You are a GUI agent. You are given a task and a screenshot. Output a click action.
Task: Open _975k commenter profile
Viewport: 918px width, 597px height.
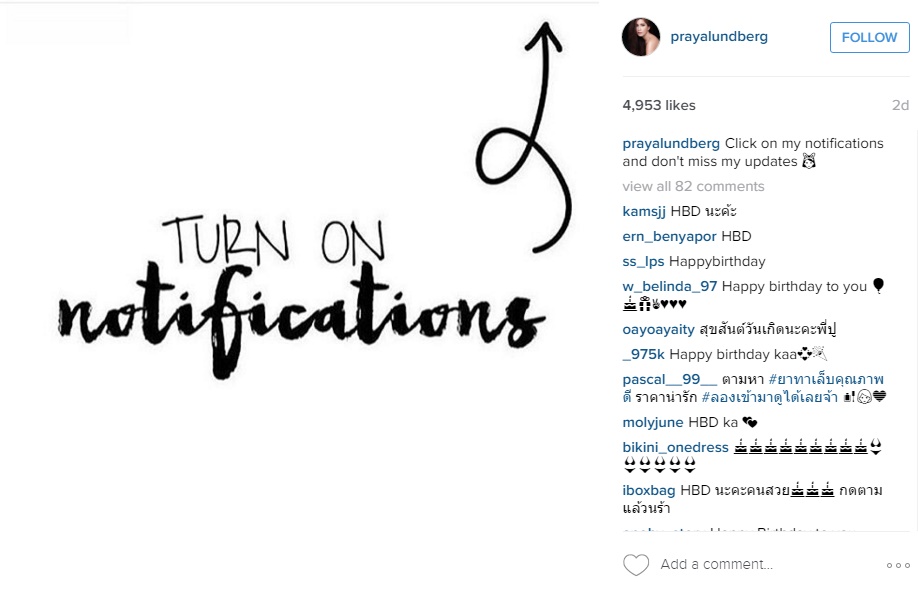pyautogui.click(x=643, y=355)
